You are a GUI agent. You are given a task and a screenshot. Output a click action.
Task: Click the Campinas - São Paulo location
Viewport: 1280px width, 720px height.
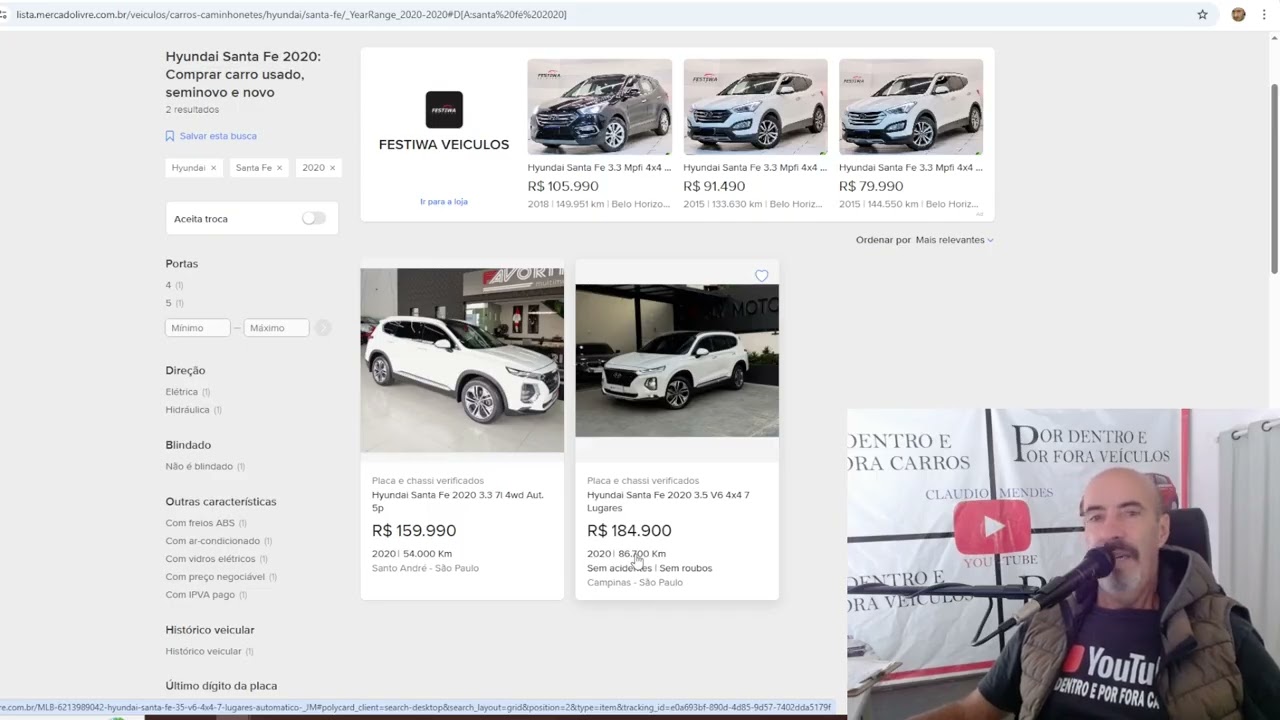pos(635,582)
